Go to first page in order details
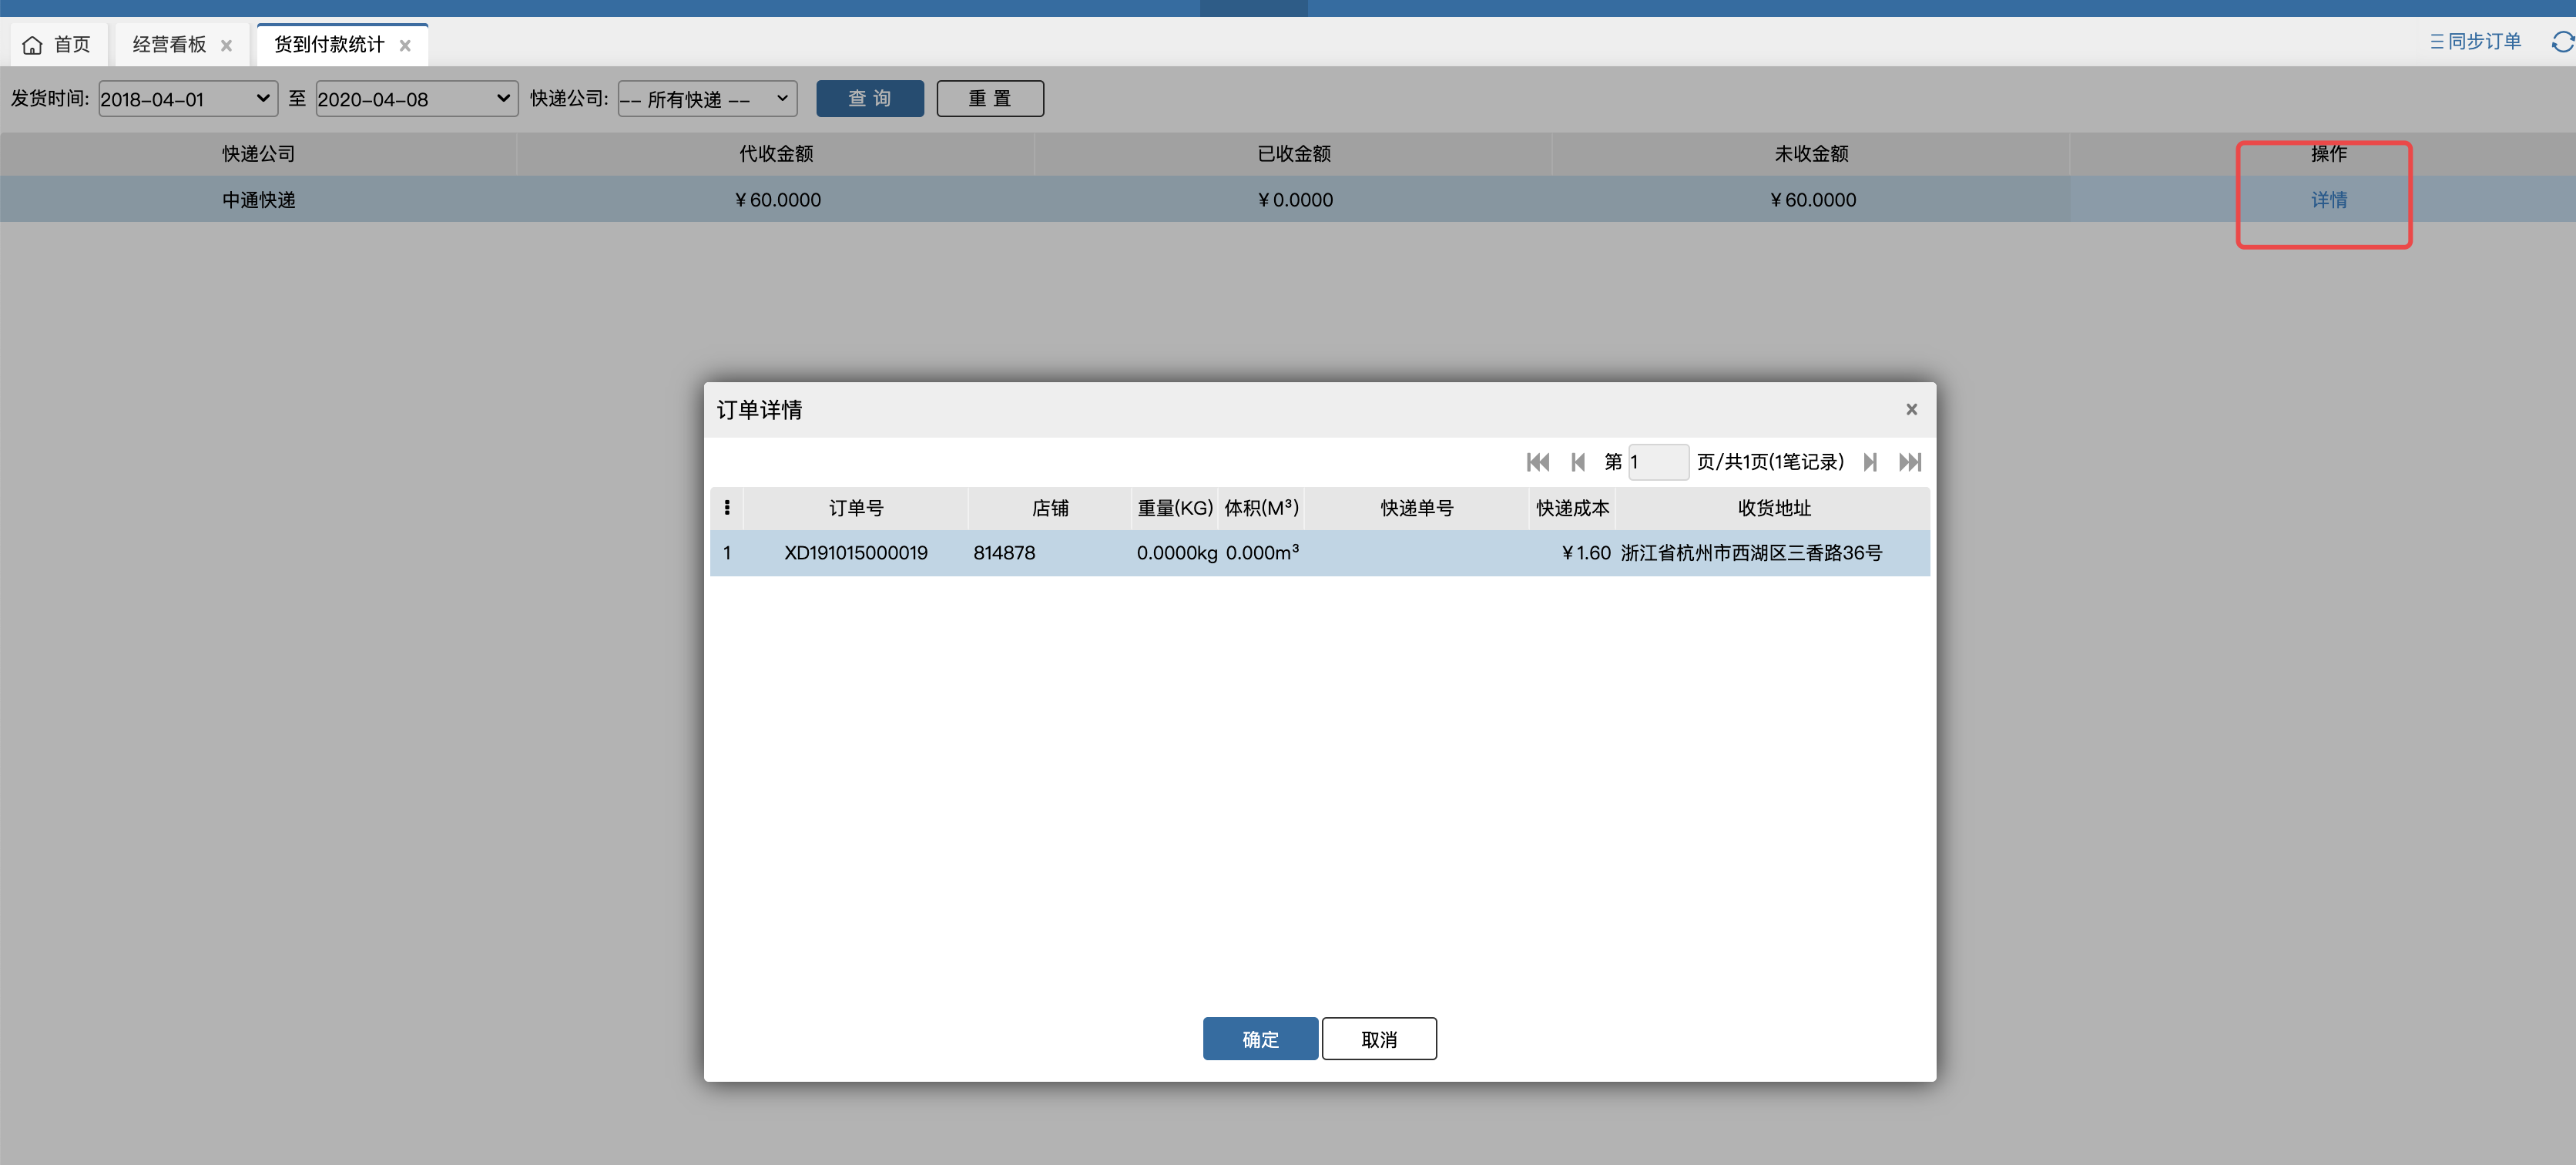Viewport: 2576px width, 1165px height. pyautogui.click(x=1537, y=462)
